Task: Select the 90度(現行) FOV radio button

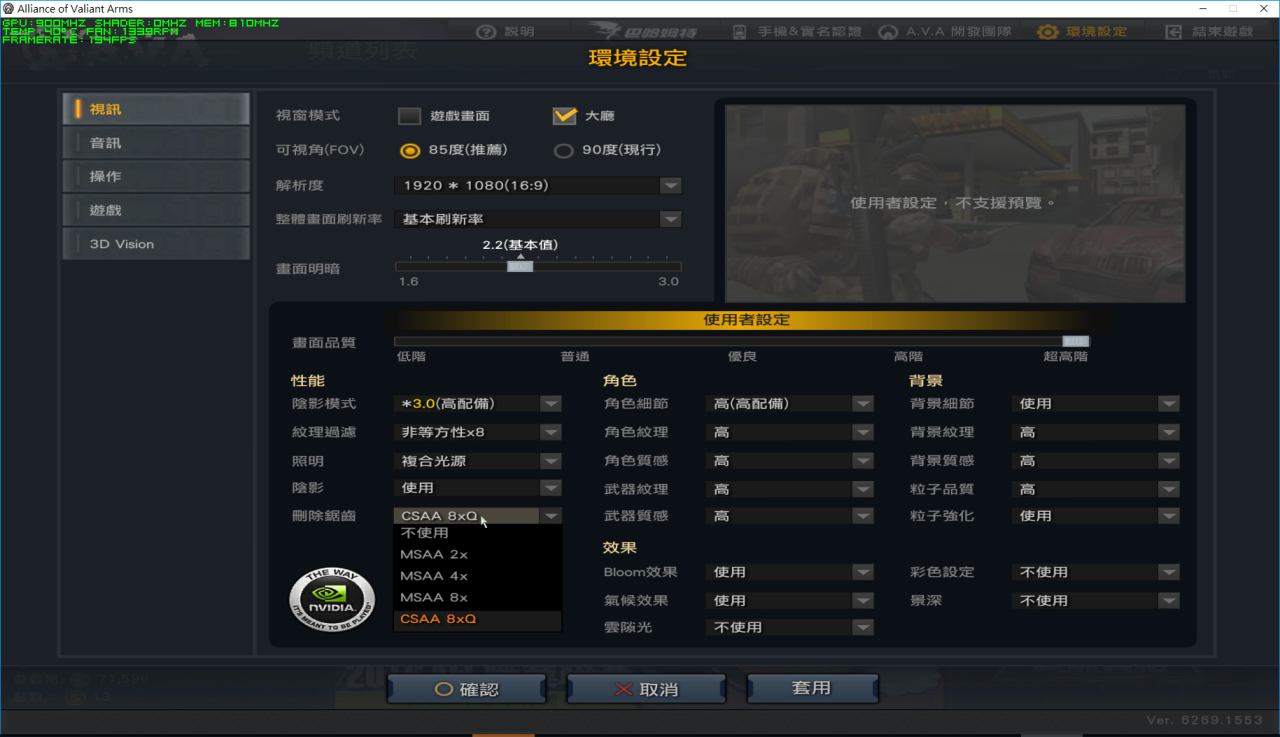Action: tap(564, 151)
